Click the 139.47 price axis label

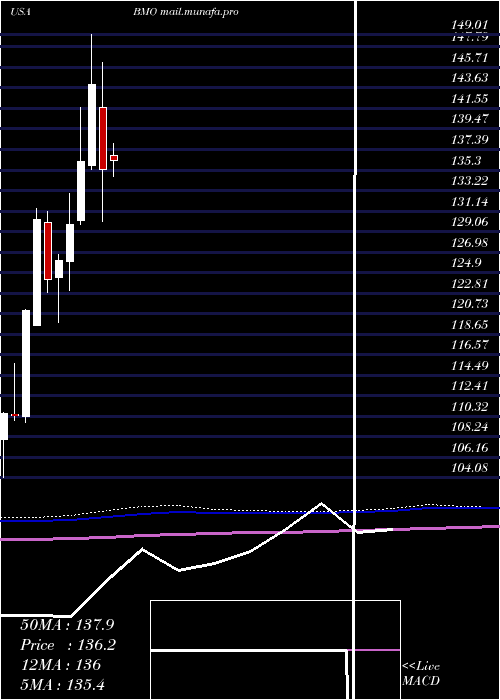pyautogui.click(x=469, y=119)
